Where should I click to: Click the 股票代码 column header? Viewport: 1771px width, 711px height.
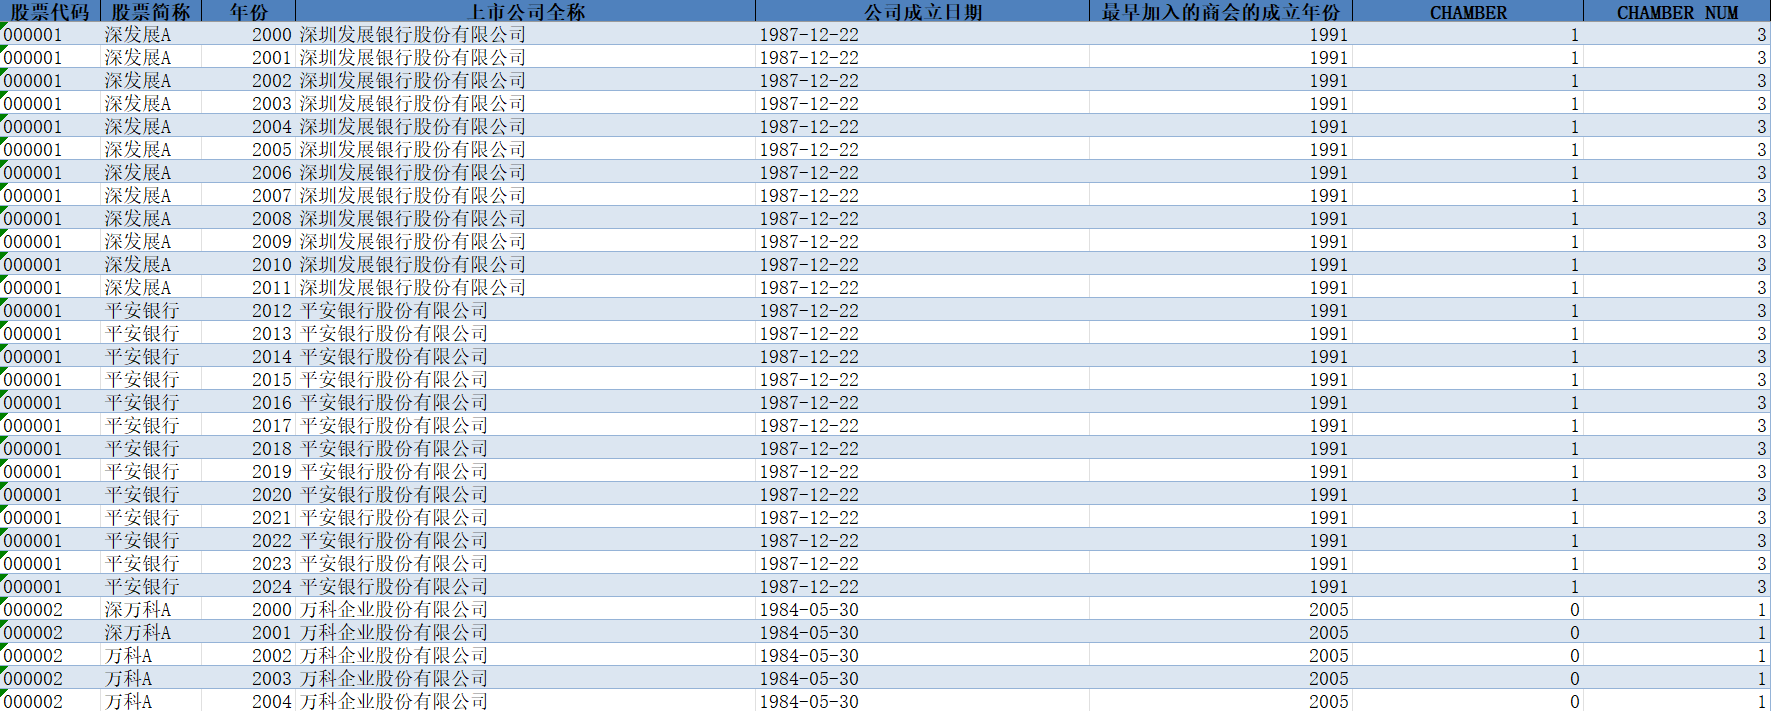click(x=50, y=12)
